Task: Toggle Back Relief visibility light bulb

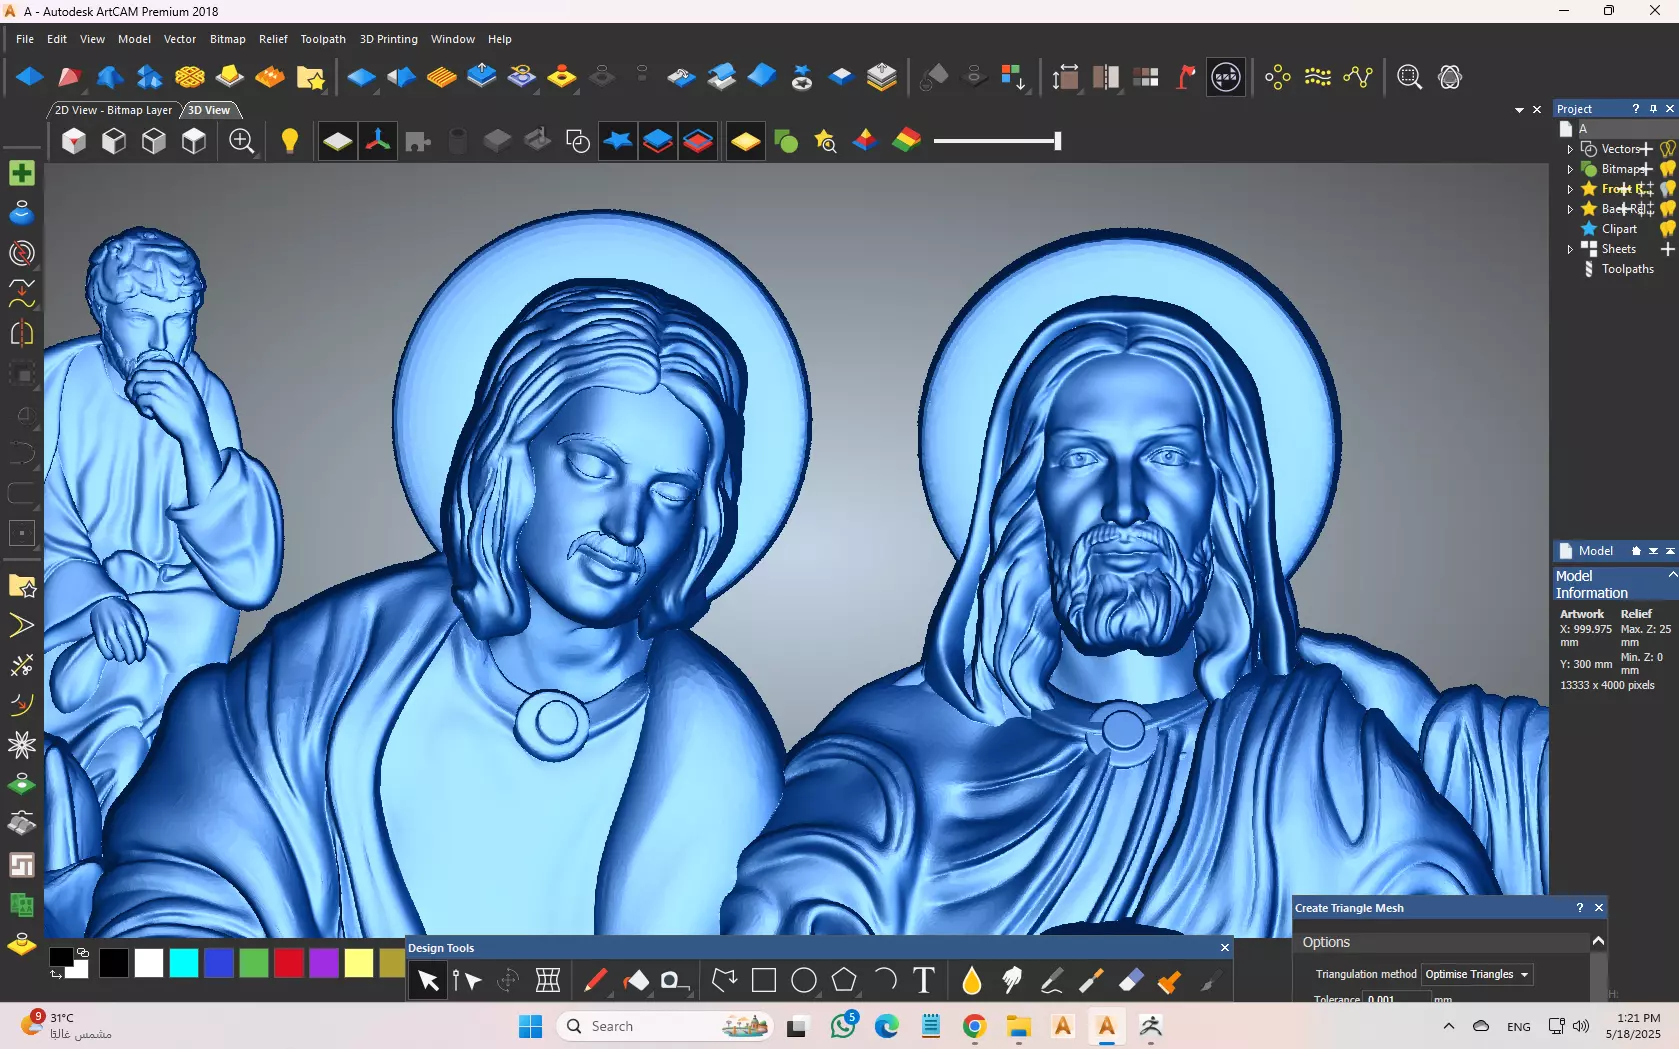Action: coord(1667,209)
